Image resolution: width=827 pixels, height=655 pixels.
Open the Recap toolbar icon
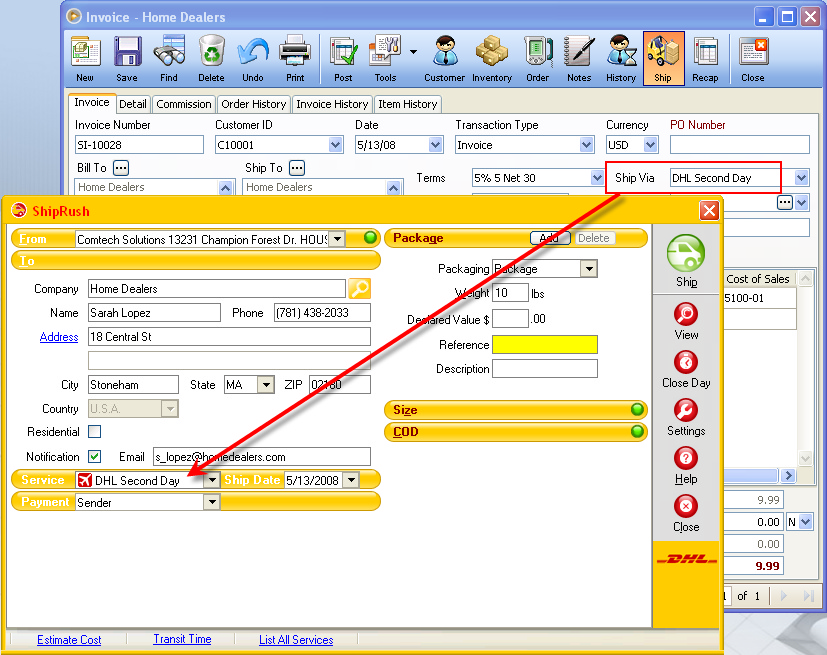pos(705,53)
